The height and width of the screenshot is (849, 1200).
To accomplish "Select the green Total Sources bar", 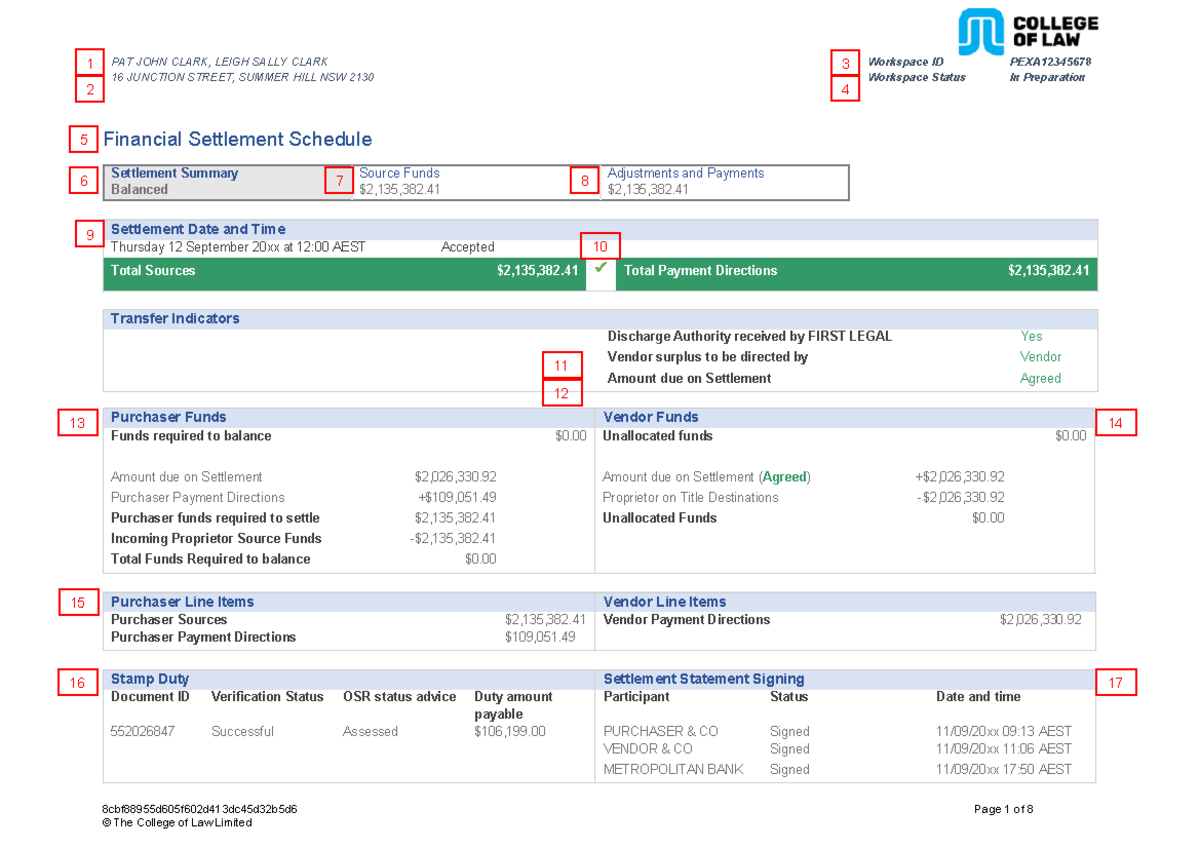I will point(345,270).
